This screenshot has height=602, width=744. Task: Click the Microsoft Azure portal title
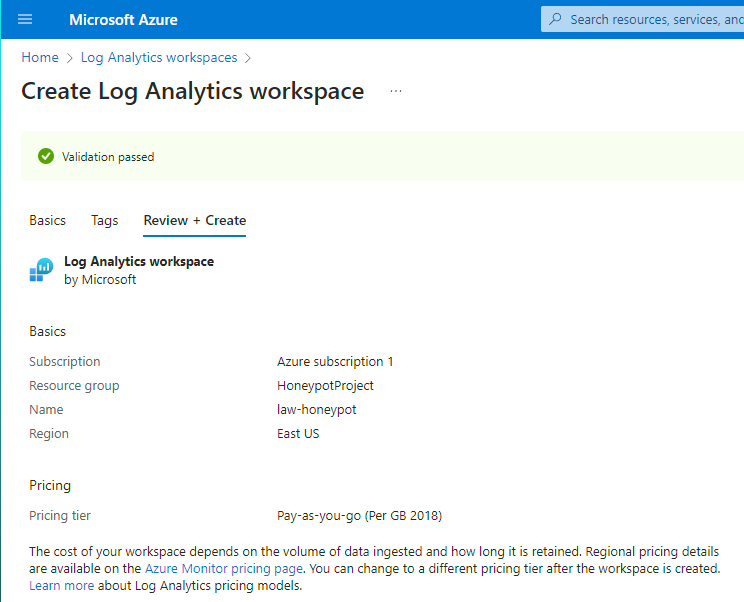(123, 20)
